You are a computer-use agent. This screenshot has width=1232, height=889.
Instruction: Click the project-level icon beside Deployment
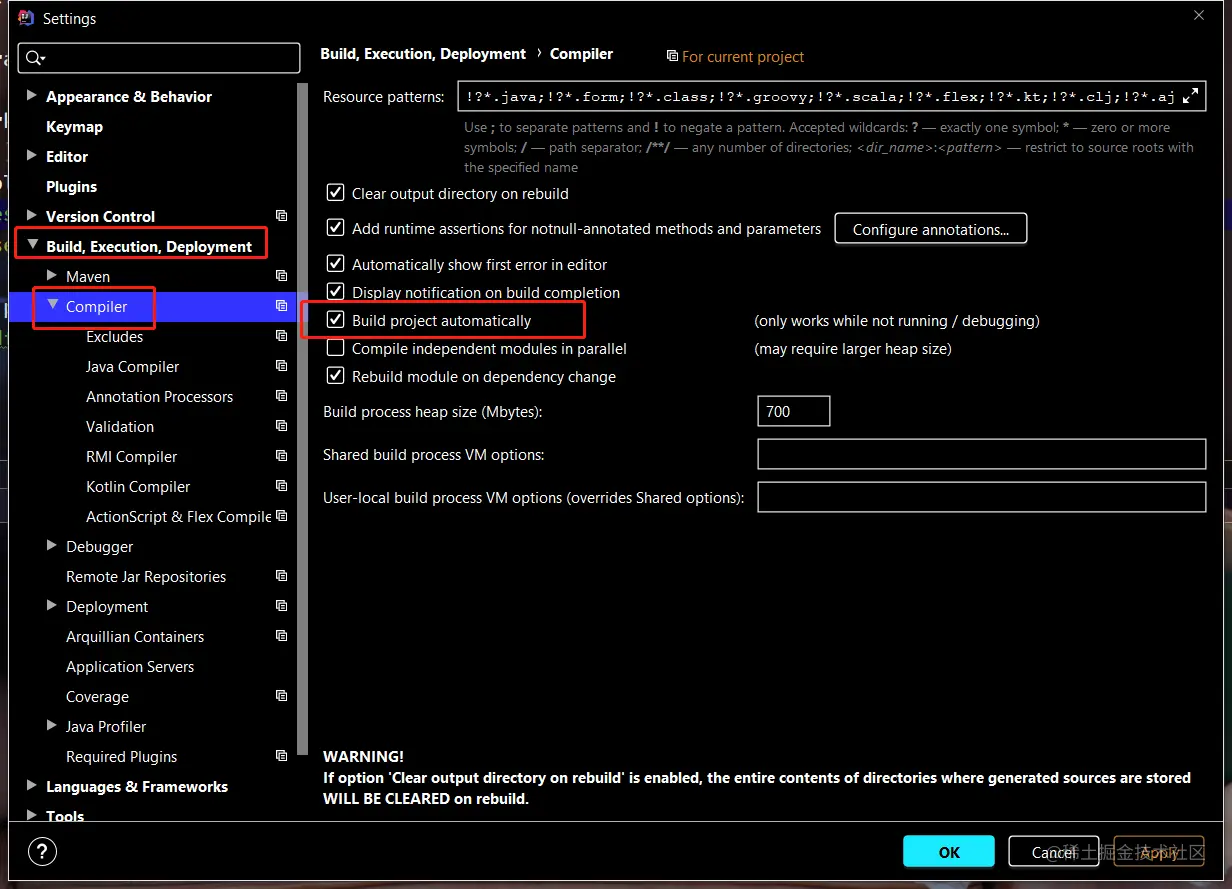pos(282,606)
